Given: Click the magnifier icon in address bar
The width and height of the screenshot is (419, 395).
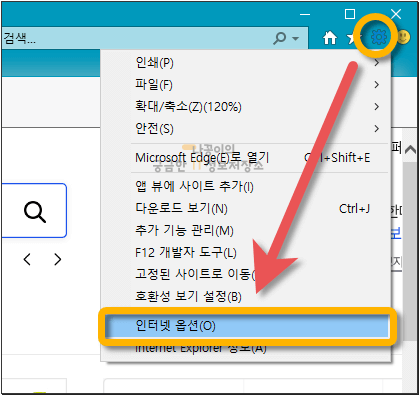Looking at the screenshot, I should [280, 38].
